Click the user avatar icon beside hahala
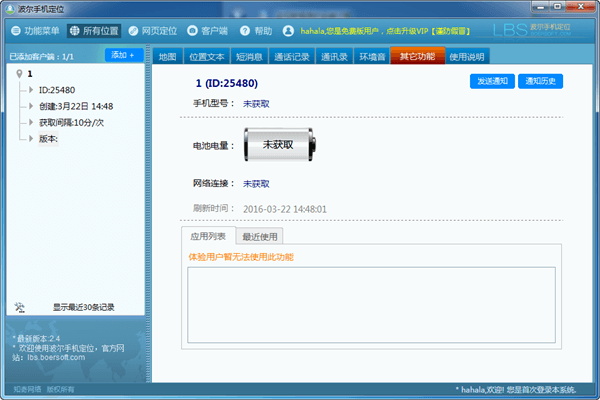The height and width of the screenshot is (400, 600). pos(289,31)
